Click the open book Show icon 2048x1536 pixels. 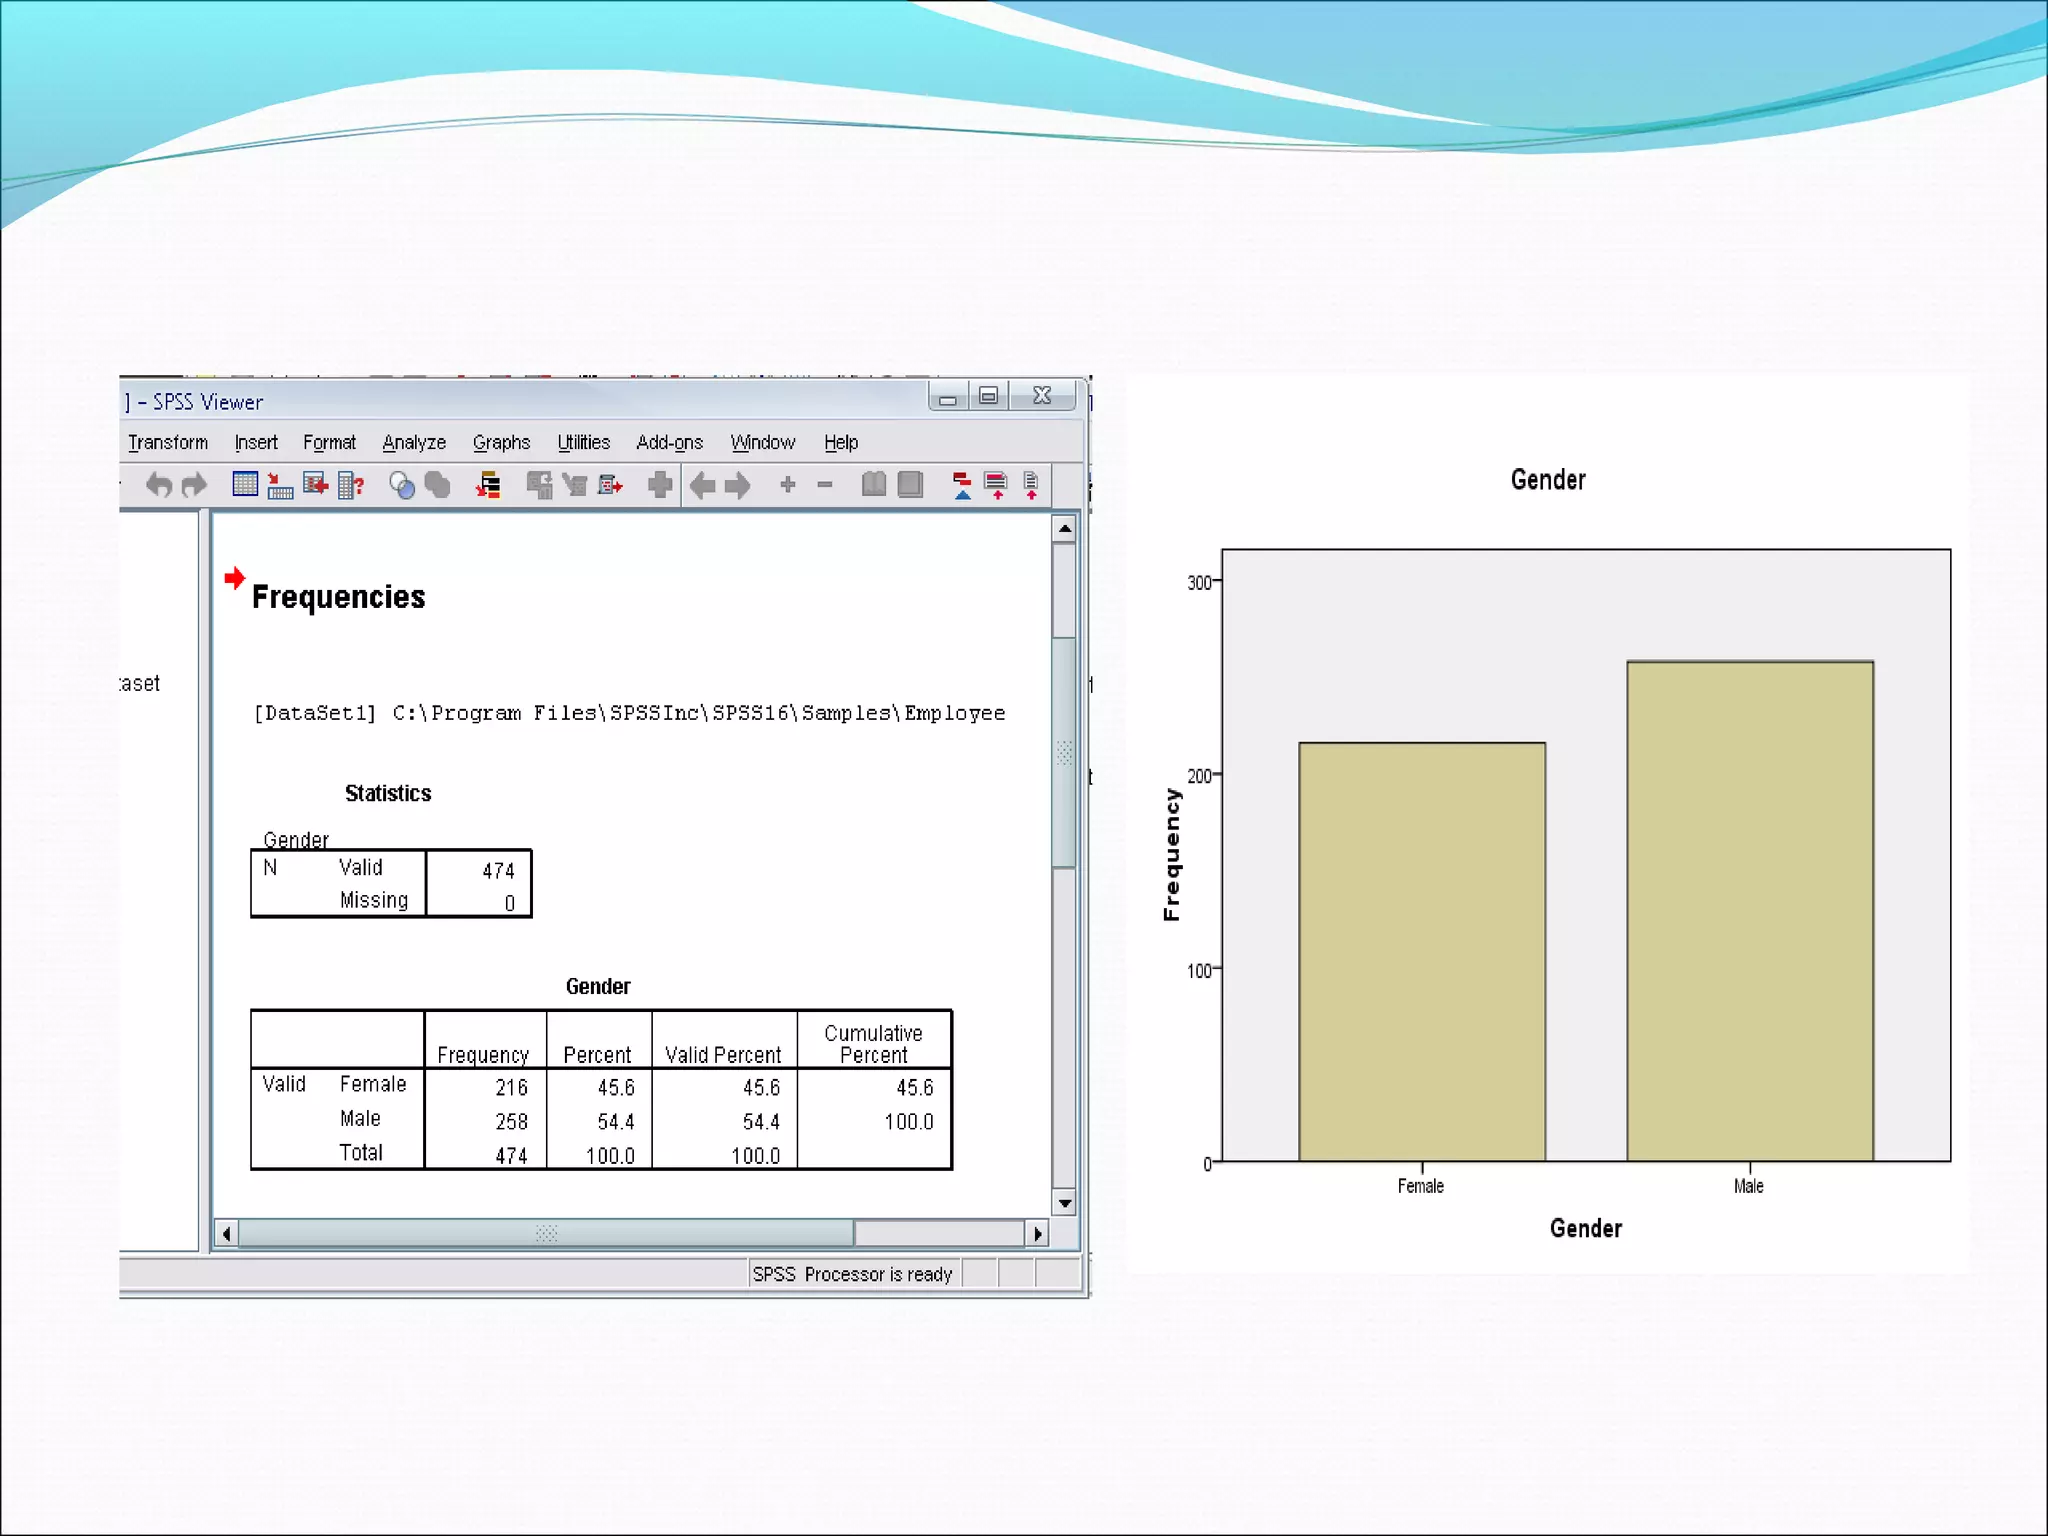(874, 485)
